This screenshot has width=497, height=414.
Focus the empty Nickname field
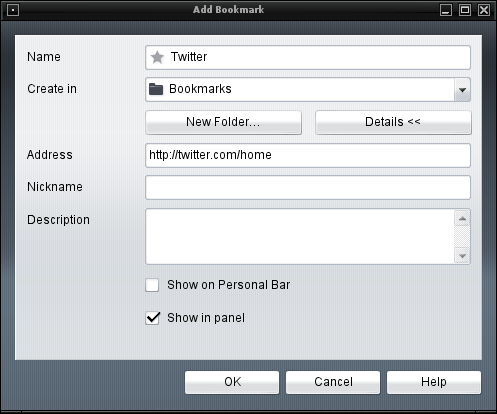point(308,187)
